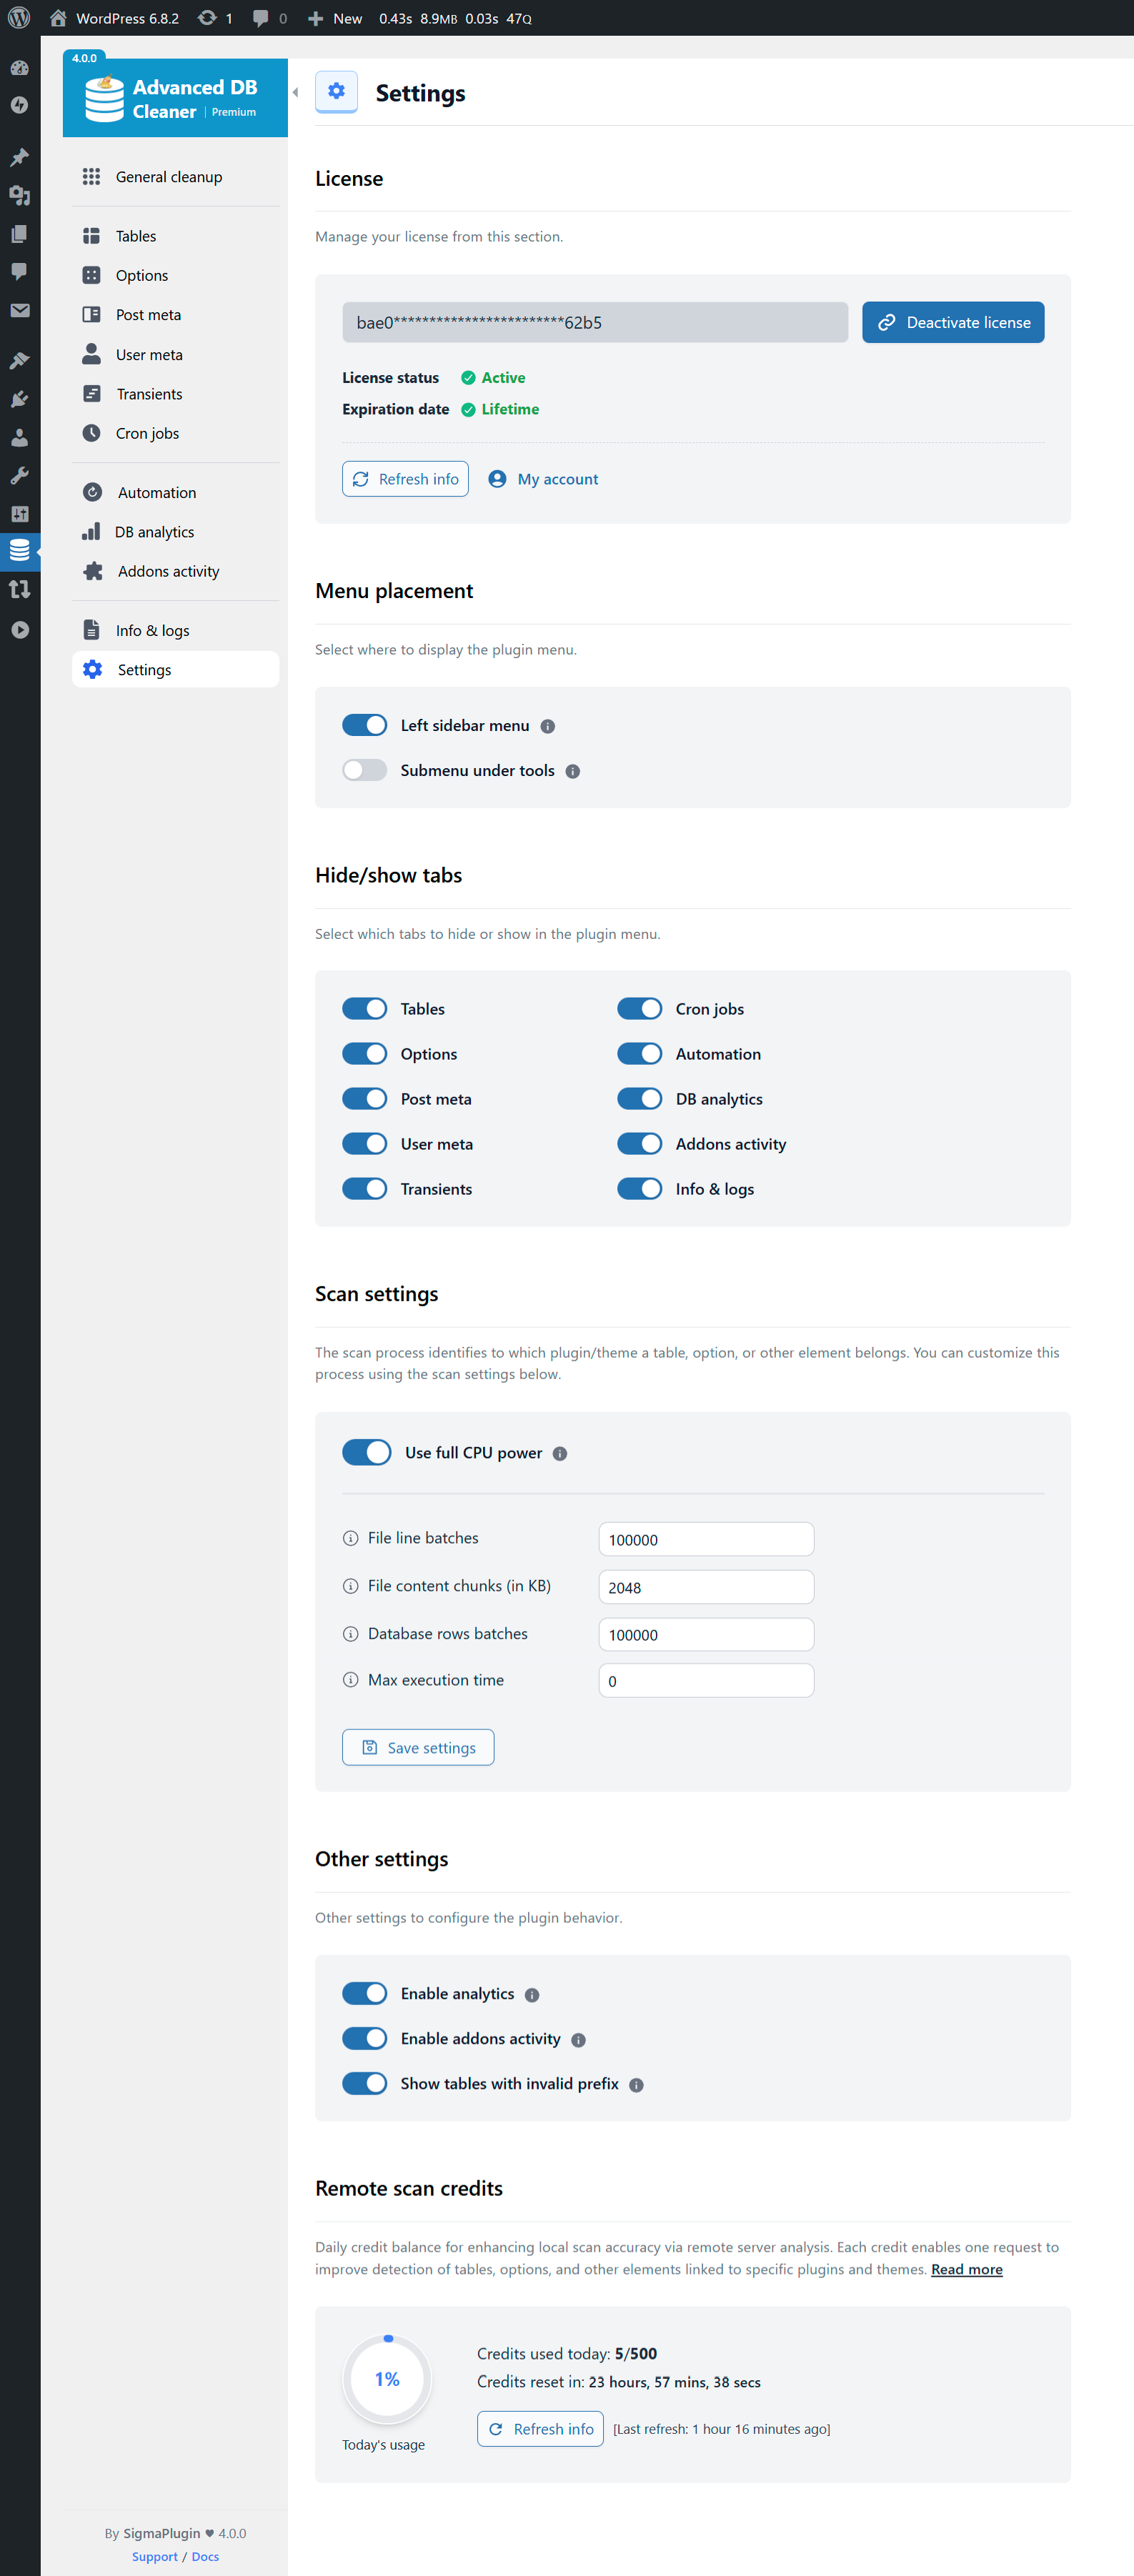Open the Dashboard icon in WP sidebar
Screen dimensions: 1134x2576
point(19,68)
